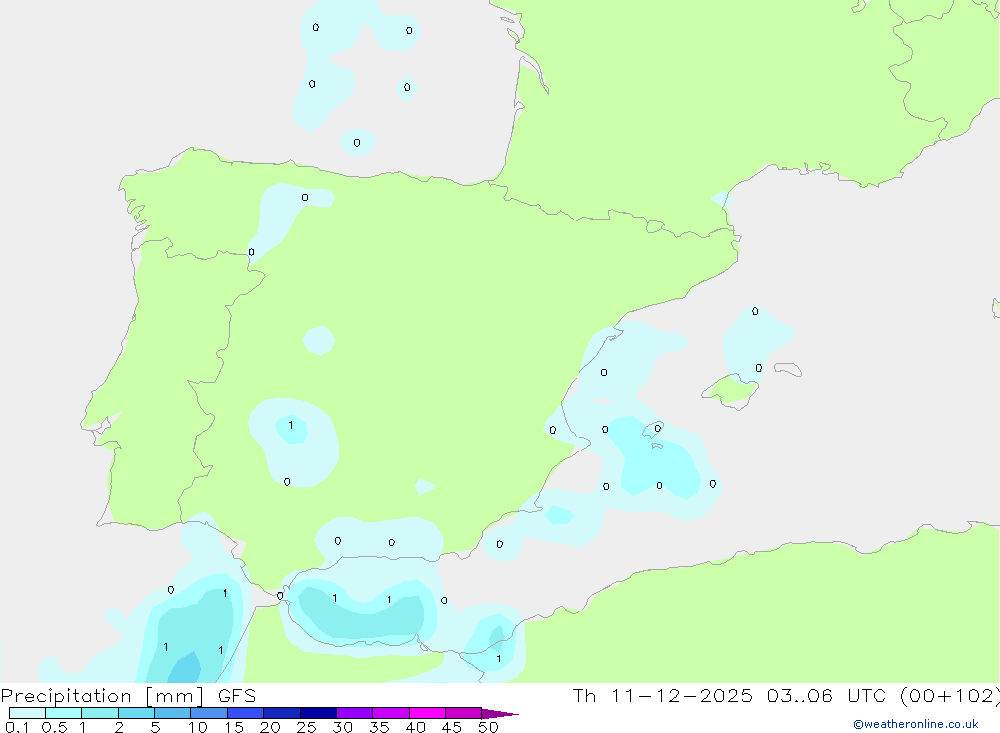
Task: Click the legend swatch between 1 and 2
Action: [99, 713]
